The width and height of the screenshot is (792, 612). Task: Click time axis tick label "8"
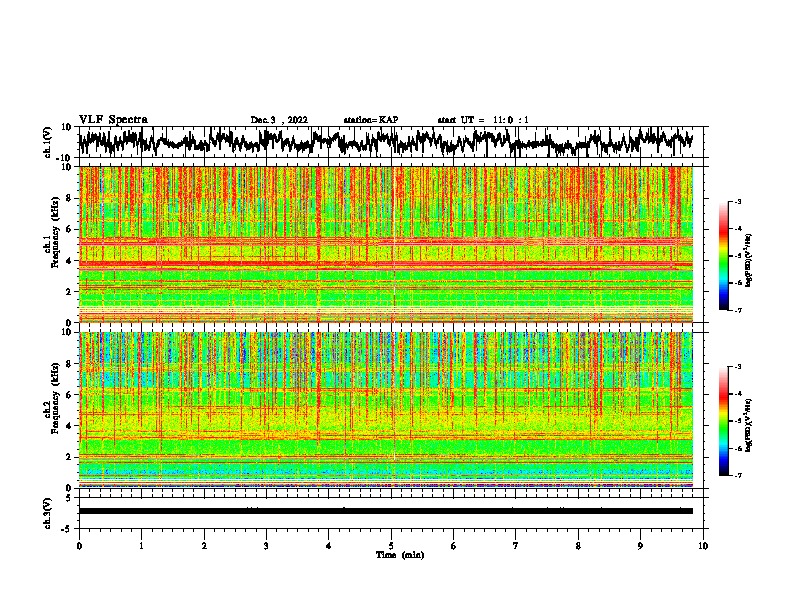[x=578, y=546]
